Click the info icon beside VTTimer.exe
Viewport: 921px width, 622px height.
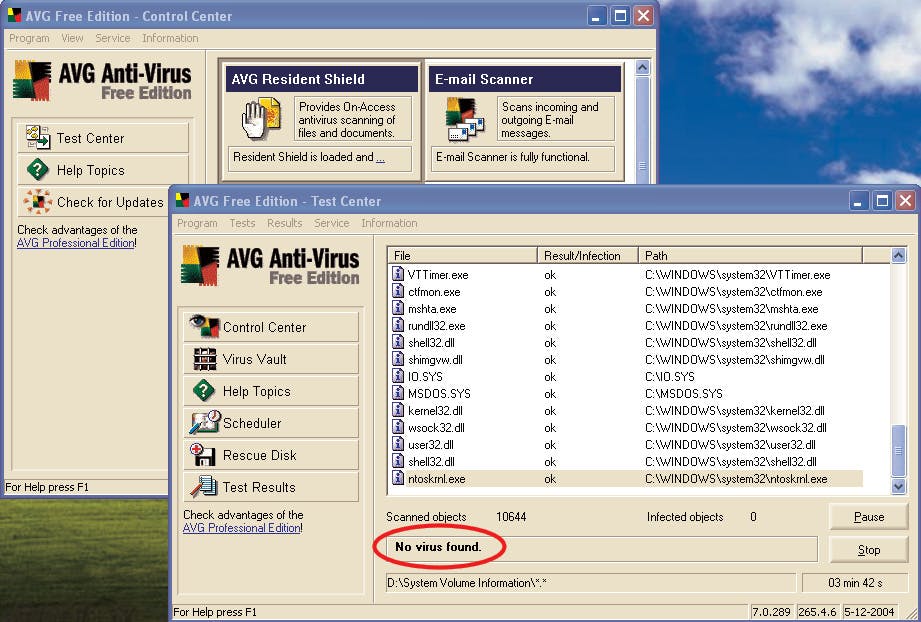[x=398, y=274]
